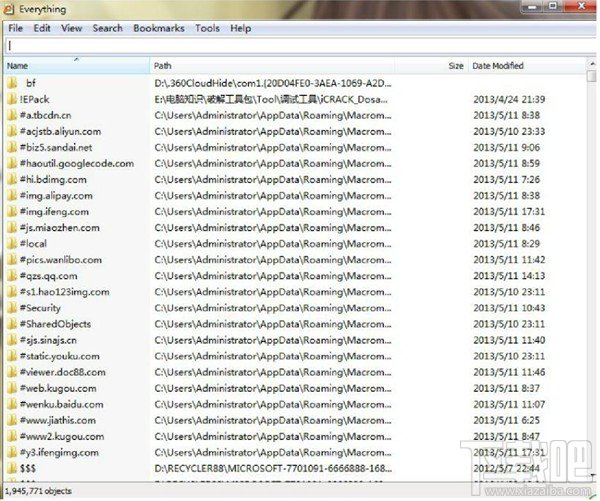Open the Bookmarks menu
The image size is (600, 501).
coord(159,28)
